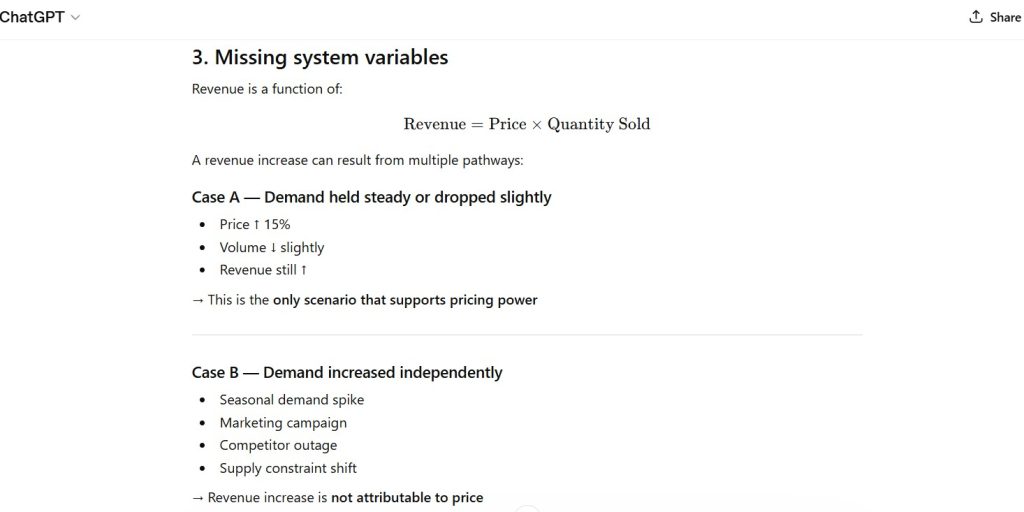This screenshot has width=1024, height=512.
Task: Click the "Competitor outage" bullet
Action: click(278, 445)
